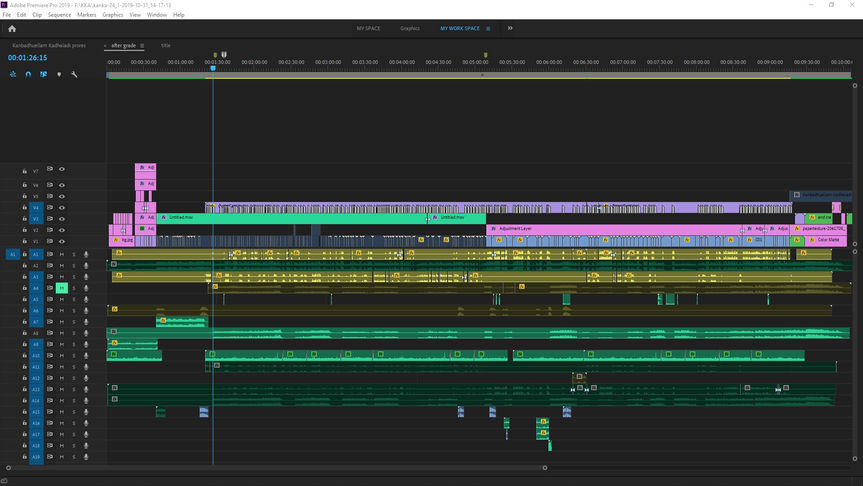Toggle sync lock on audio track A1
863x486 pixels.
(x=50, y=254)
